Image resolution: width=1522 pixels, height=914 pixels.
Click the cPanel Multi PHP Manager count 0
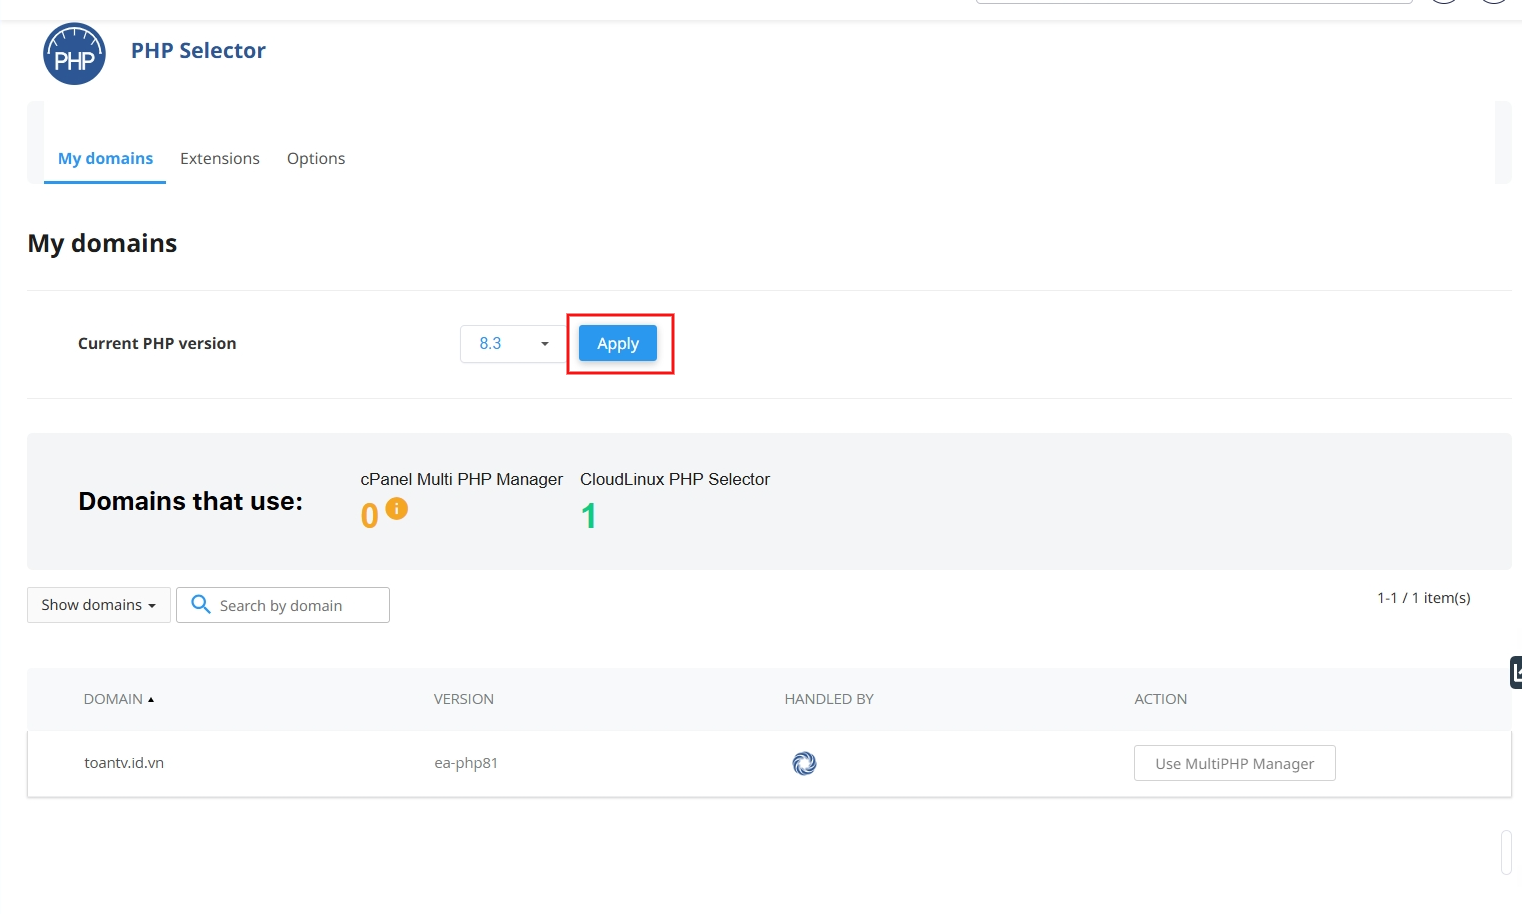pyautogui.click(x=370, y=516)
